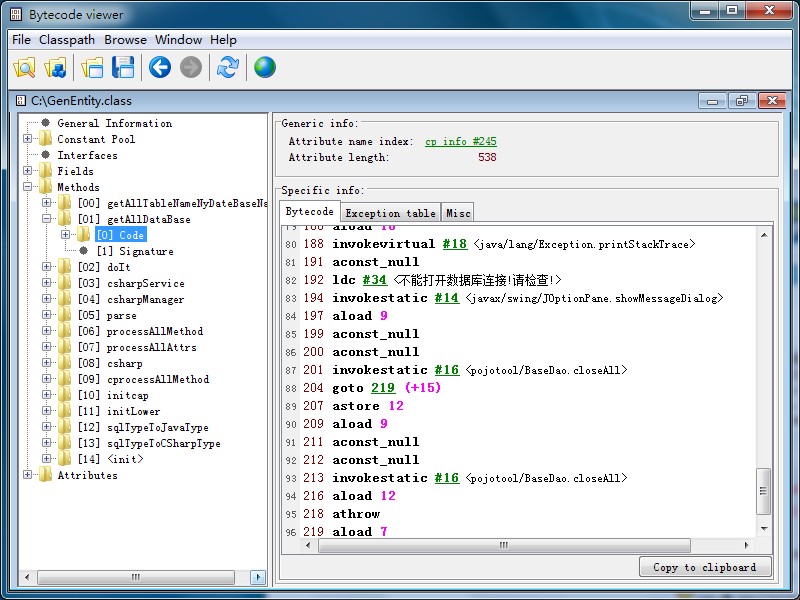Image resolution: width=800 pixels, height=600 pixels.
Task: Select [1] Signature in the tree
Action: point(134,251)
